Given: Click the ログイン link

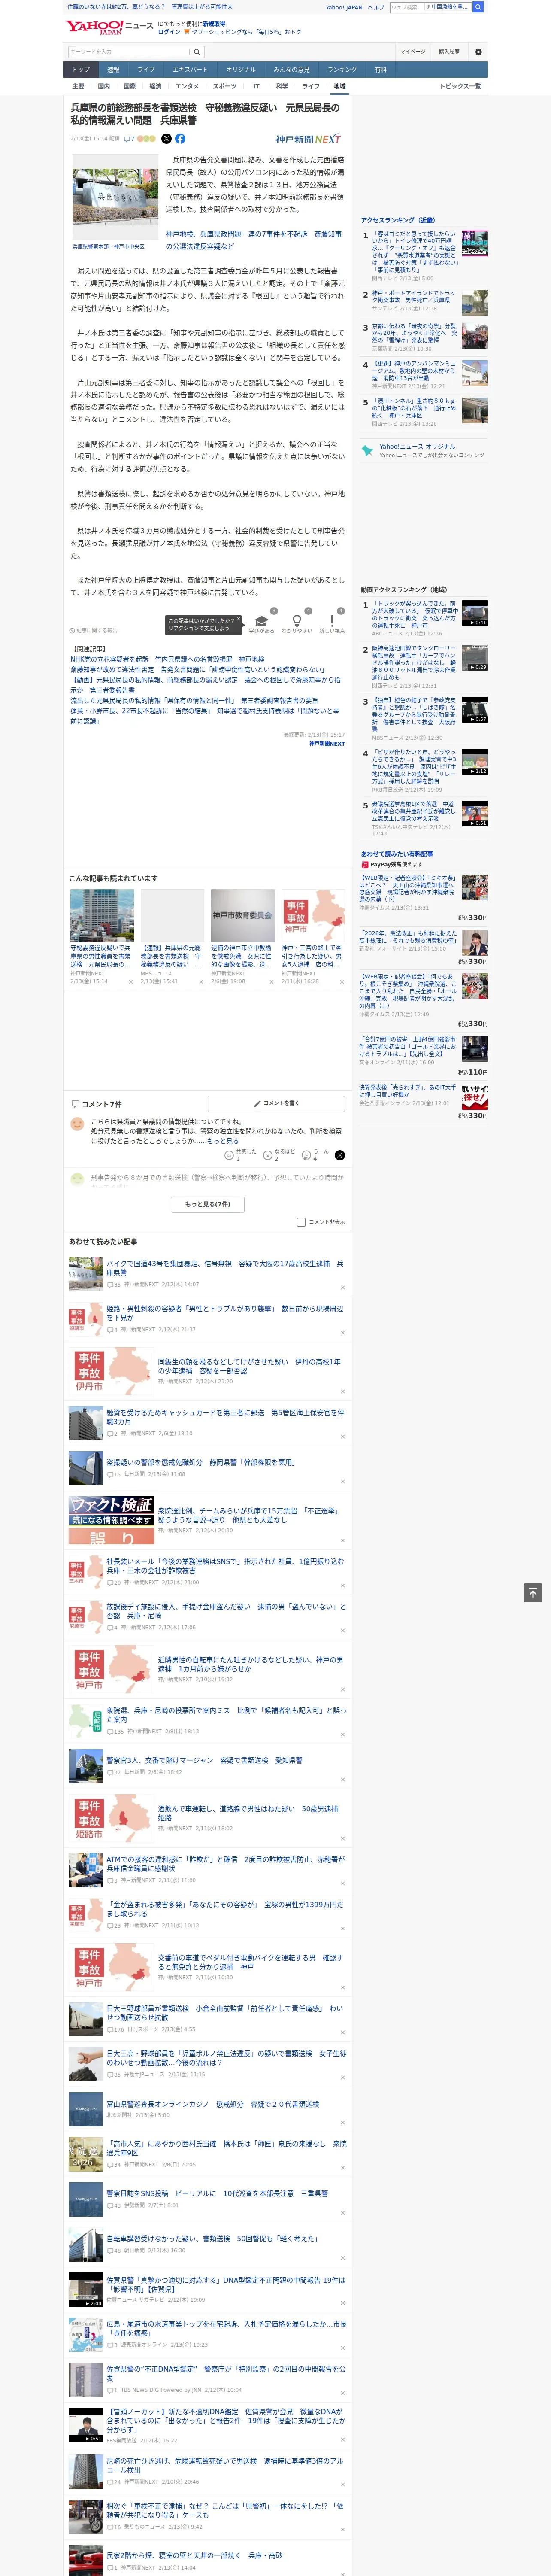Looking at the screenshot, I should [x=169, y=32].
